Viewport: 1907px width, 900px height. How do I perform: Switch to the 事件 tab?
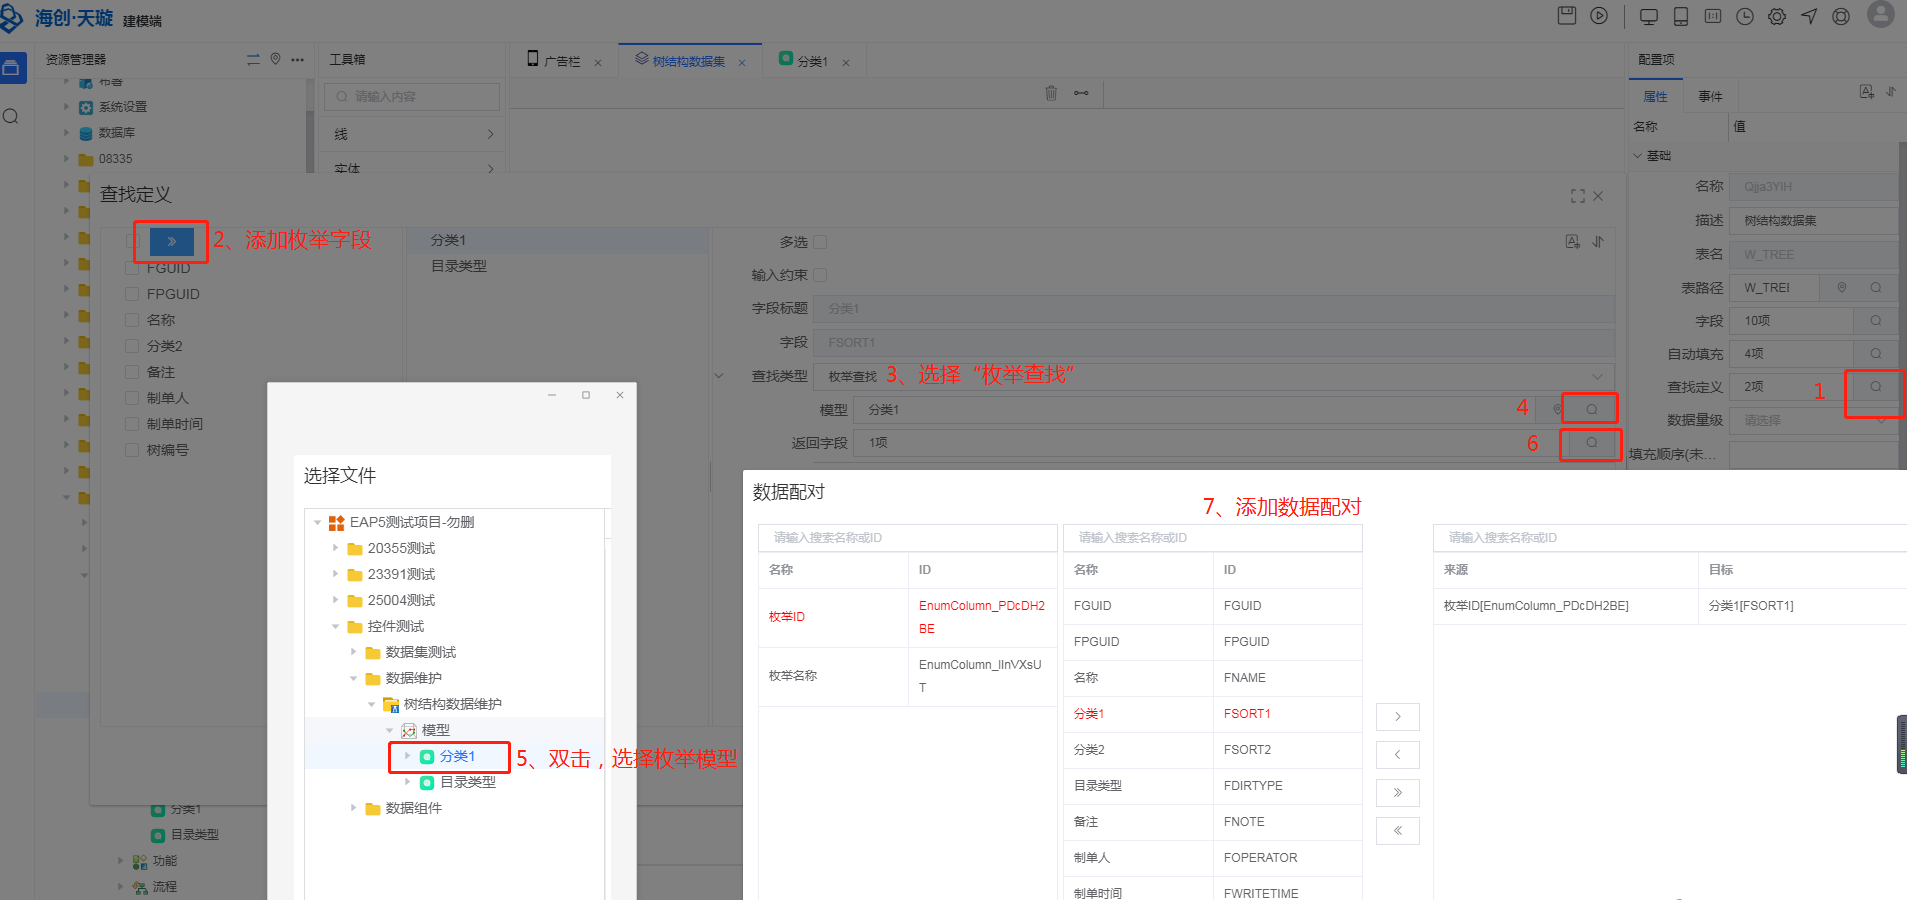tap(1710, 97)
